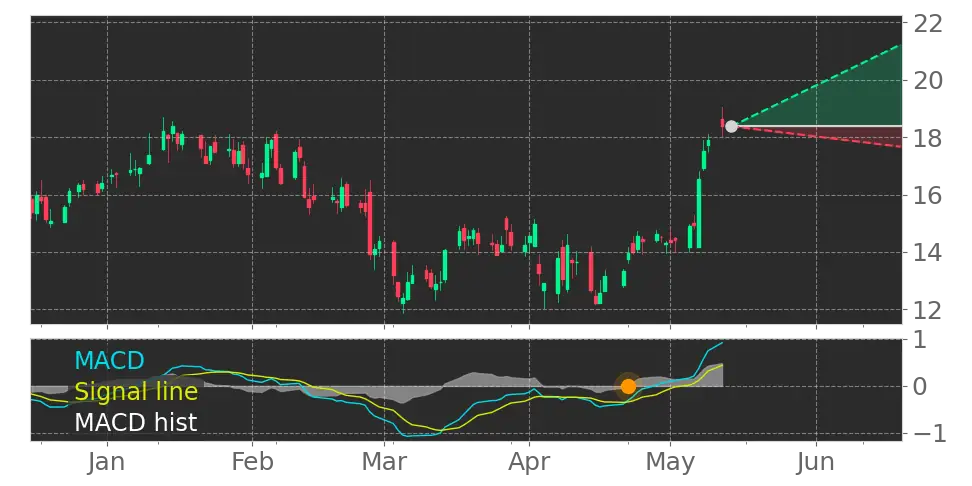Click the MACD legend label
972x486 pixels.
pyautogui.click(x=109, y=360)
